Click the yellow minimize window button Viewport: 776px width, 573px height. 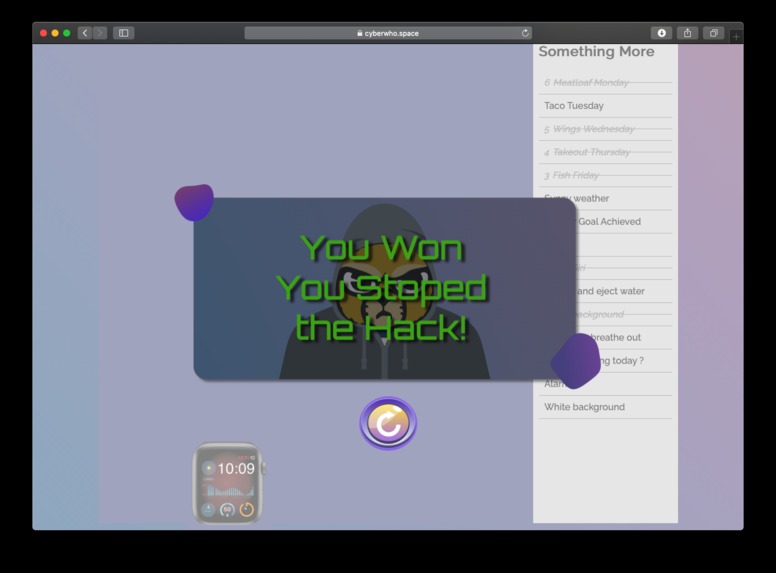click(55, 33)
